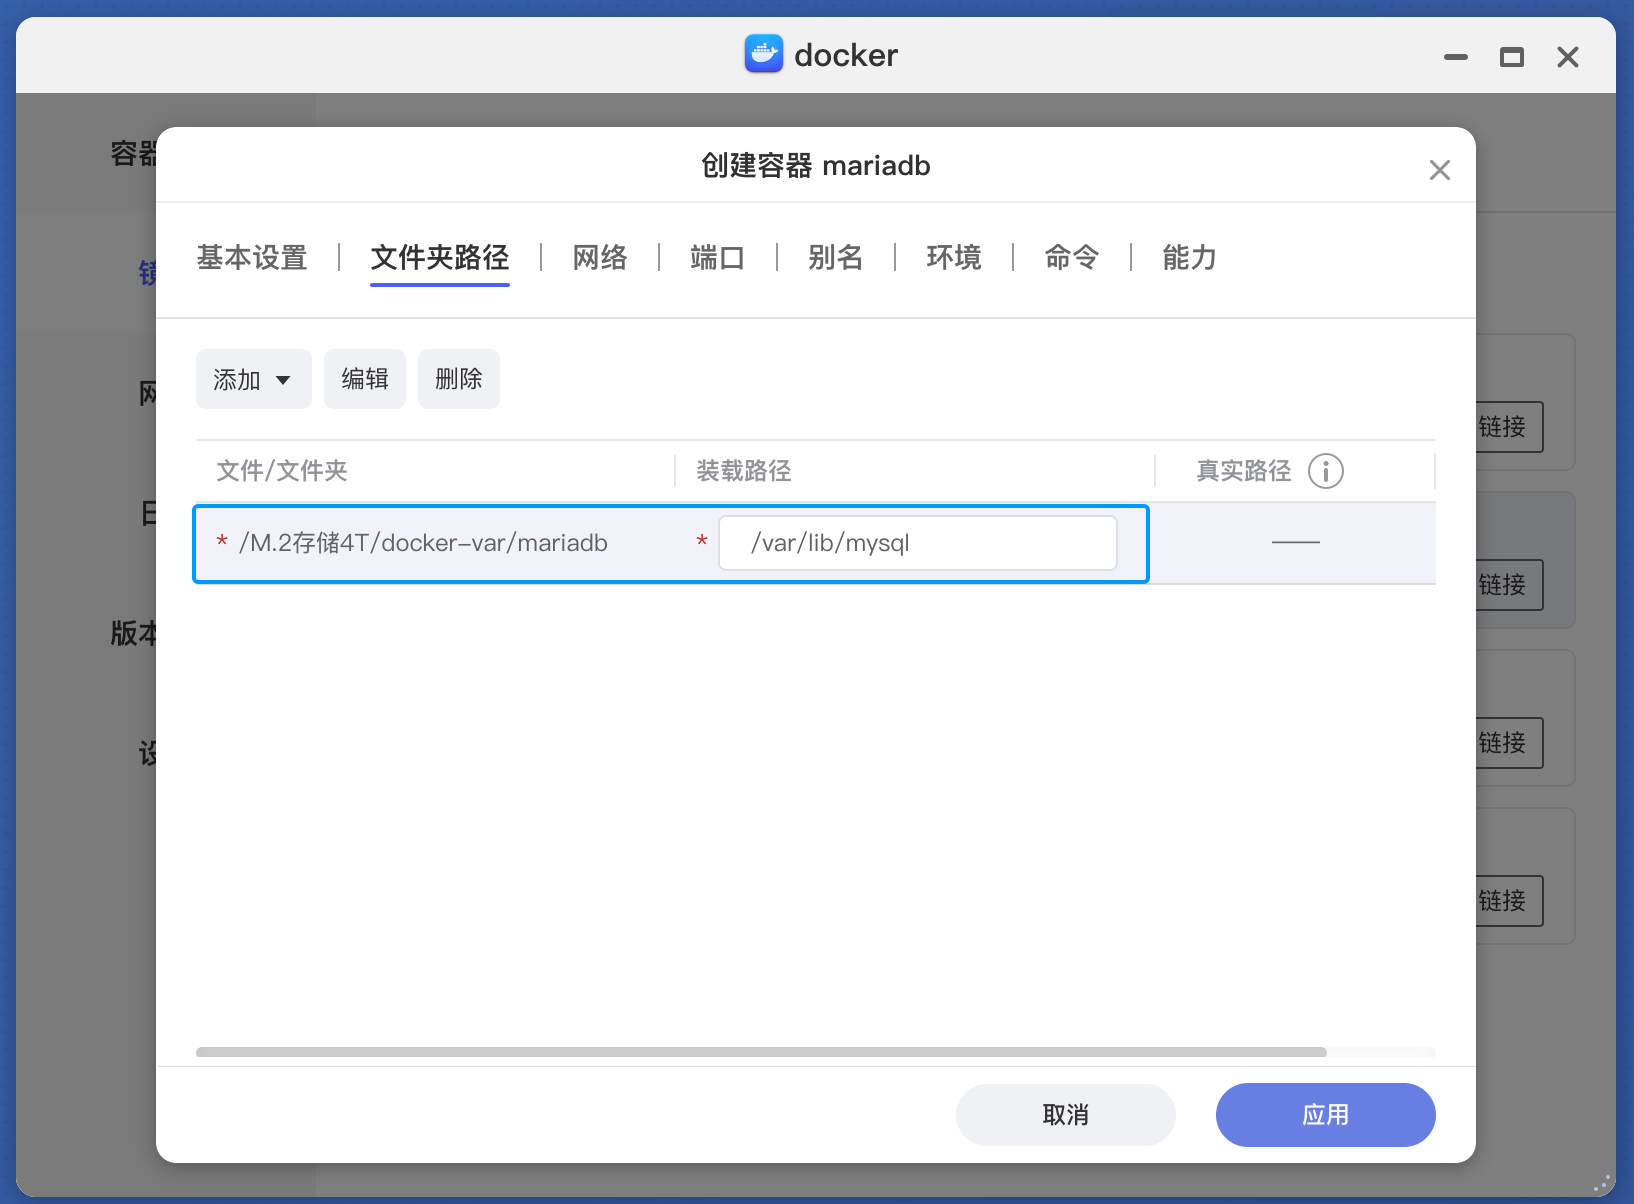The image size is (1634, 1204).
Task: Click the 装载路径 column header
Action: click(744, 471)
